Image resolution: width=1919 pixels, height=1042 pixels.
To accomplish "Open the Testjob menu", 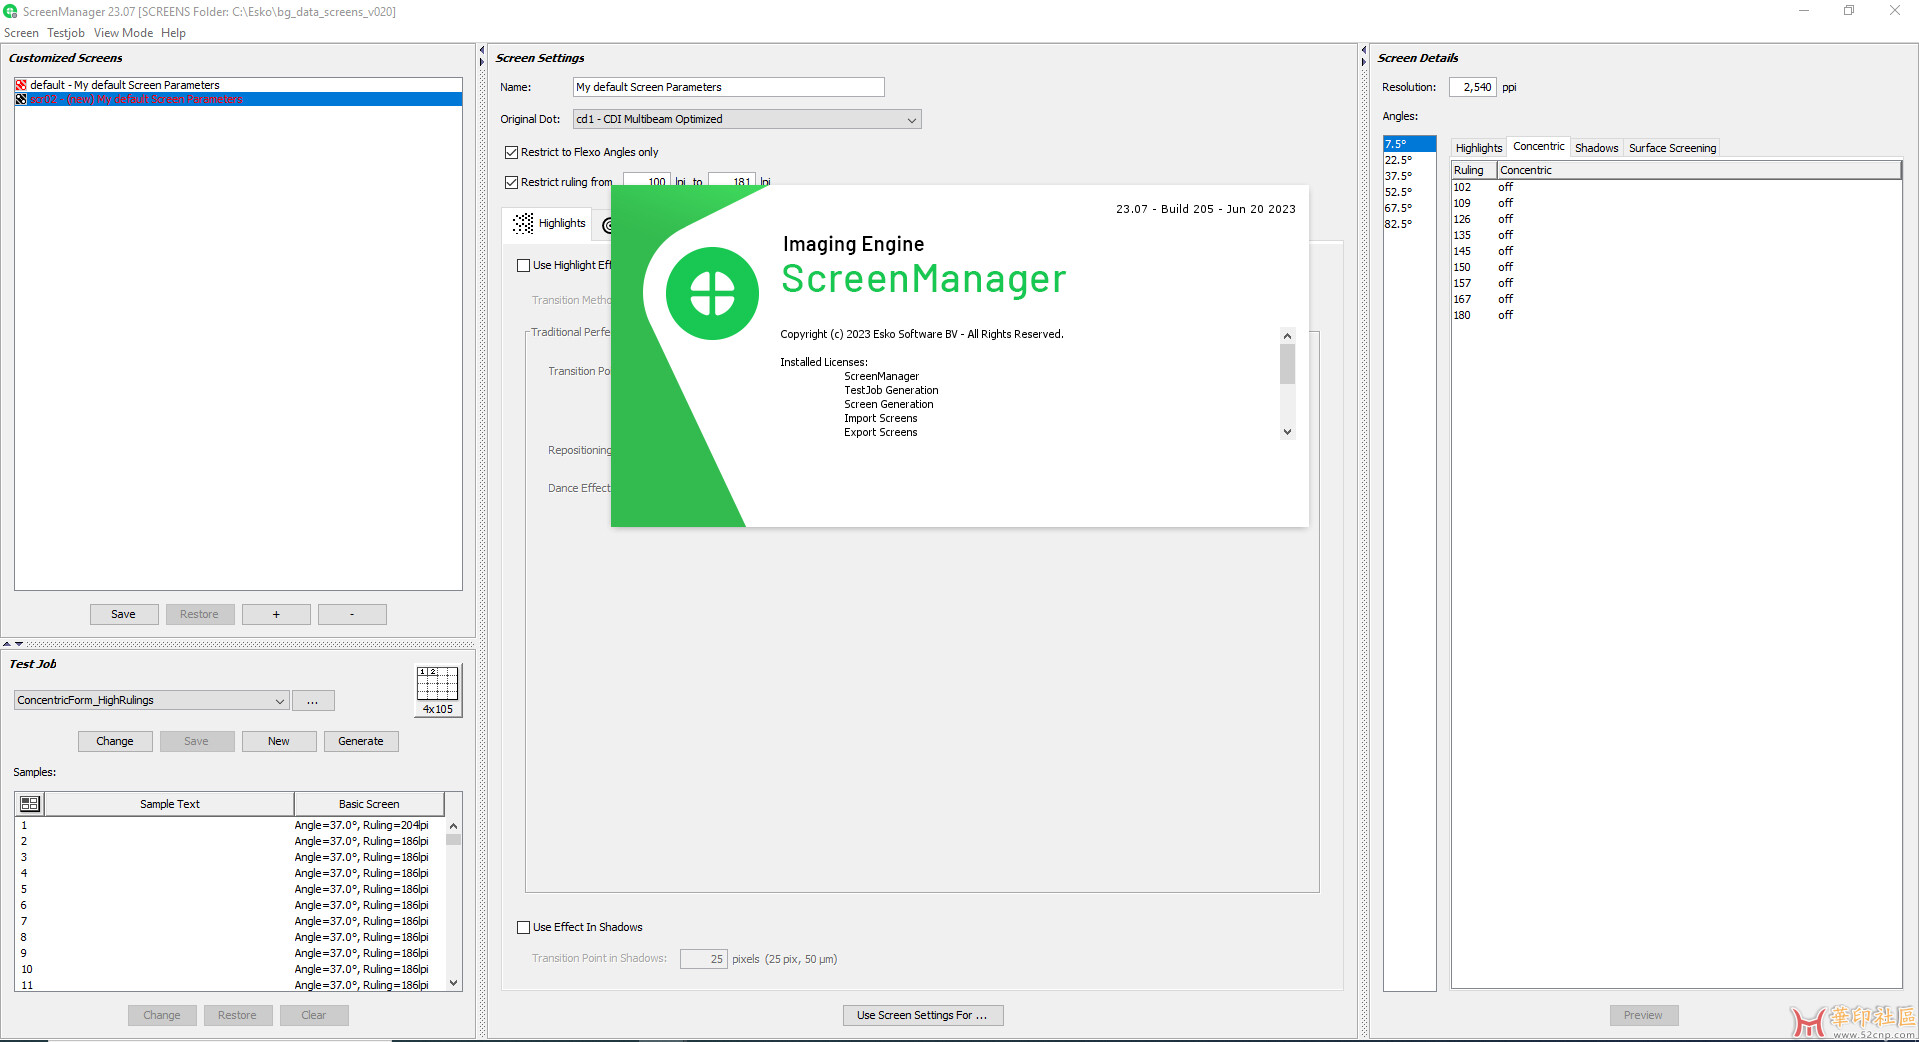I will click(66, 33).
